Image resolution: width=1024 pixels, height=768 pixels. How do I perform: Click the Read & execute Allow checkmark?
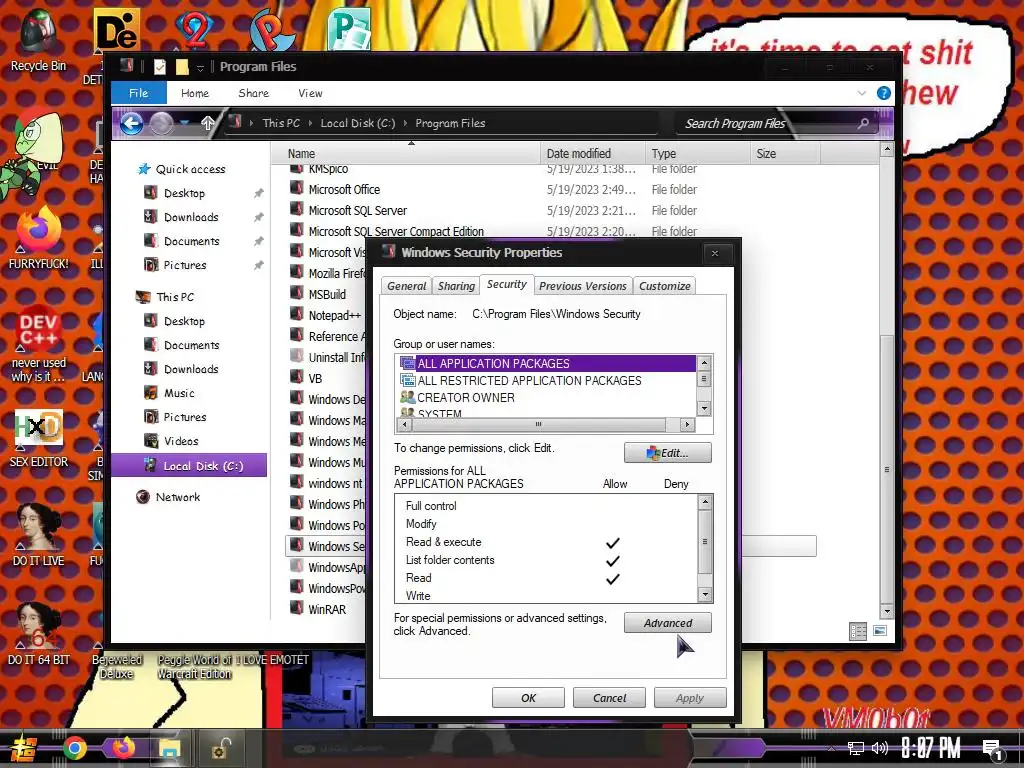pos(613,543)
